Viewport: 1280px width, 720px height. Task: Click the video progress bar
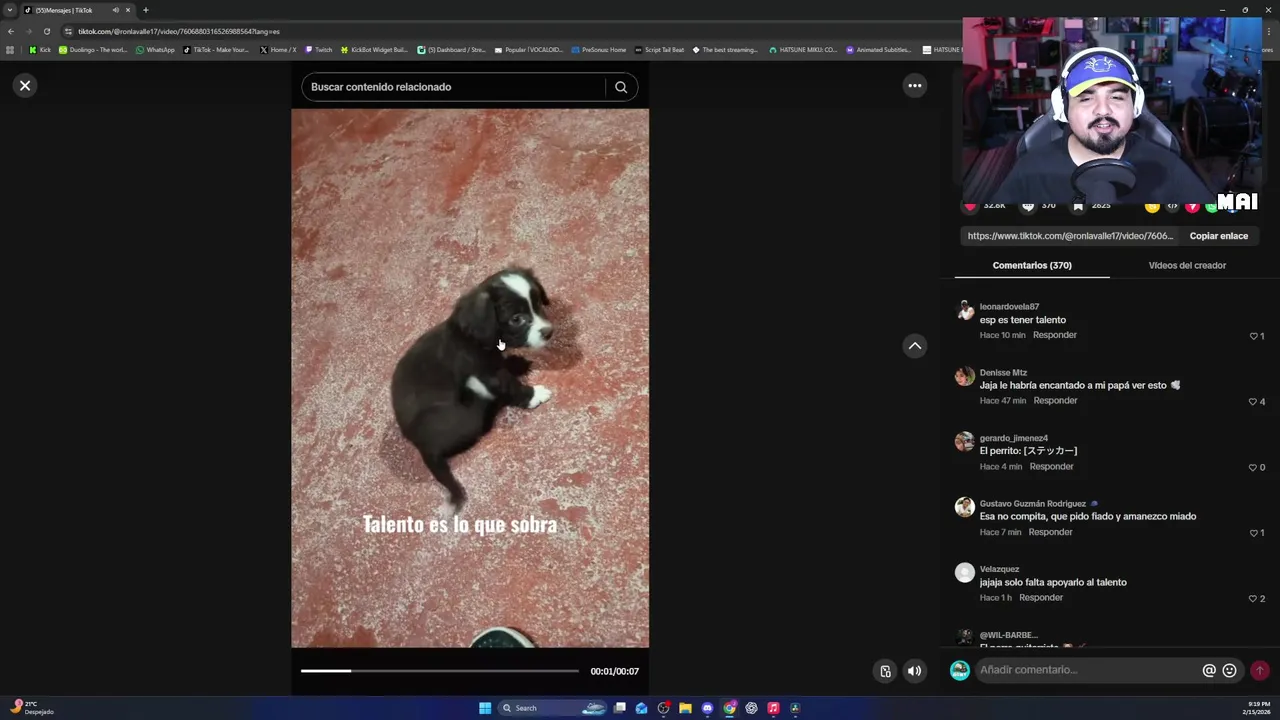coord(440,671)
